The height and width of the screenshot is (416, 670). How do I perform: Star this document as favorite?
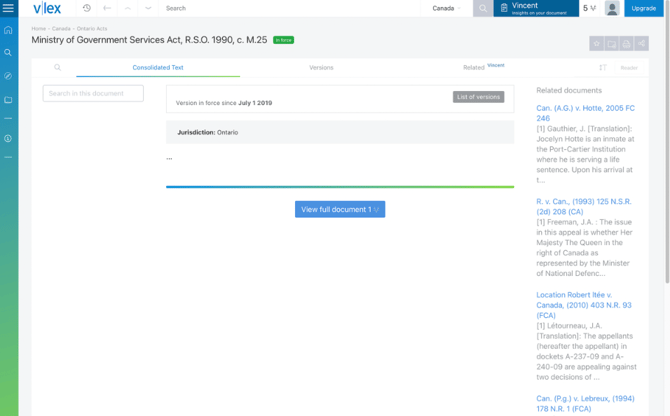[x=597, y=44]
